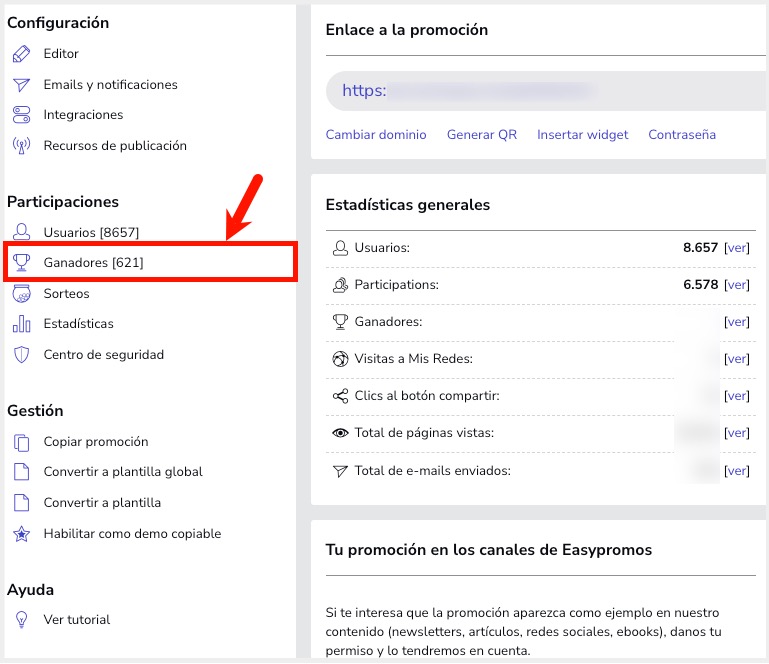The image size is (769, 664).
Task: Click the lightbulb icon for Ver tutorial
Action: point(21,620)
